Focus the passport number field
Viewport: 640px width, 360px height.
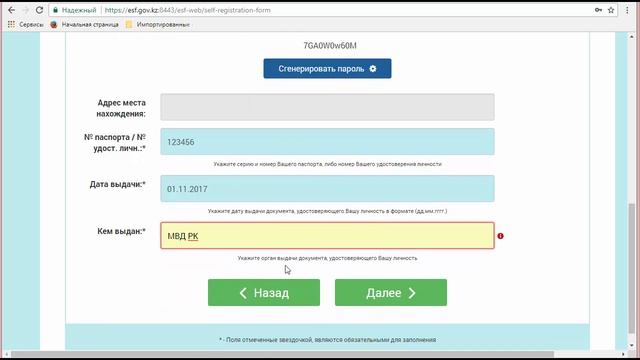(327, 142)
